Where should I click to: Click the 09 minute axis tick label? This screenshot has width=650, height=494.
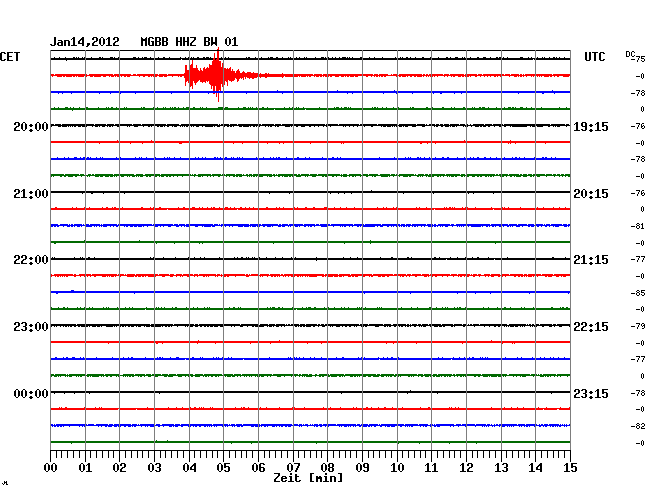point(362,467)
